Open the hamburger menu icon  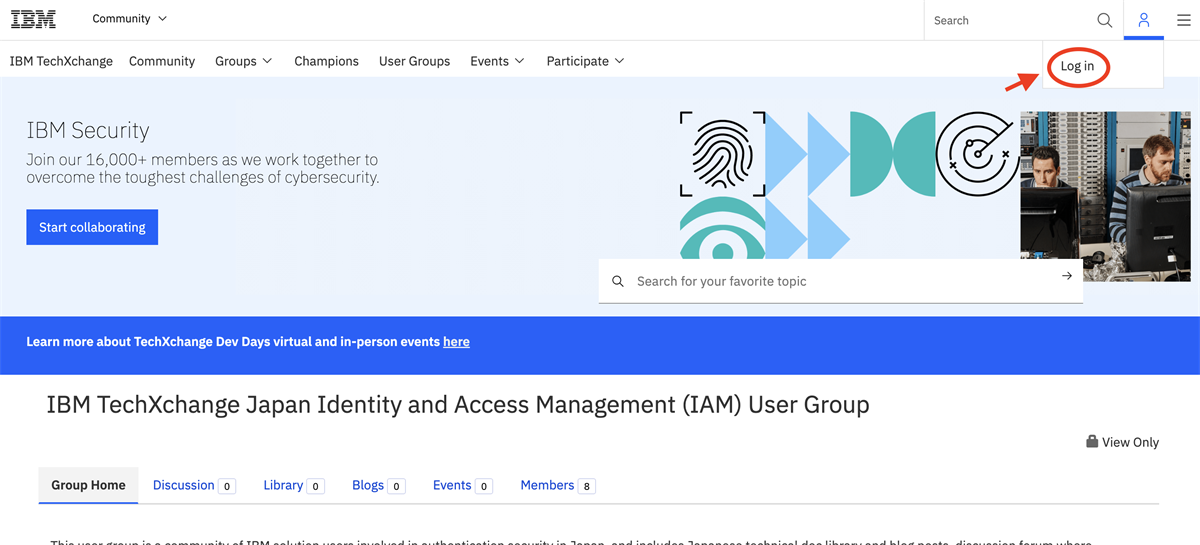tap(1183, 20)
